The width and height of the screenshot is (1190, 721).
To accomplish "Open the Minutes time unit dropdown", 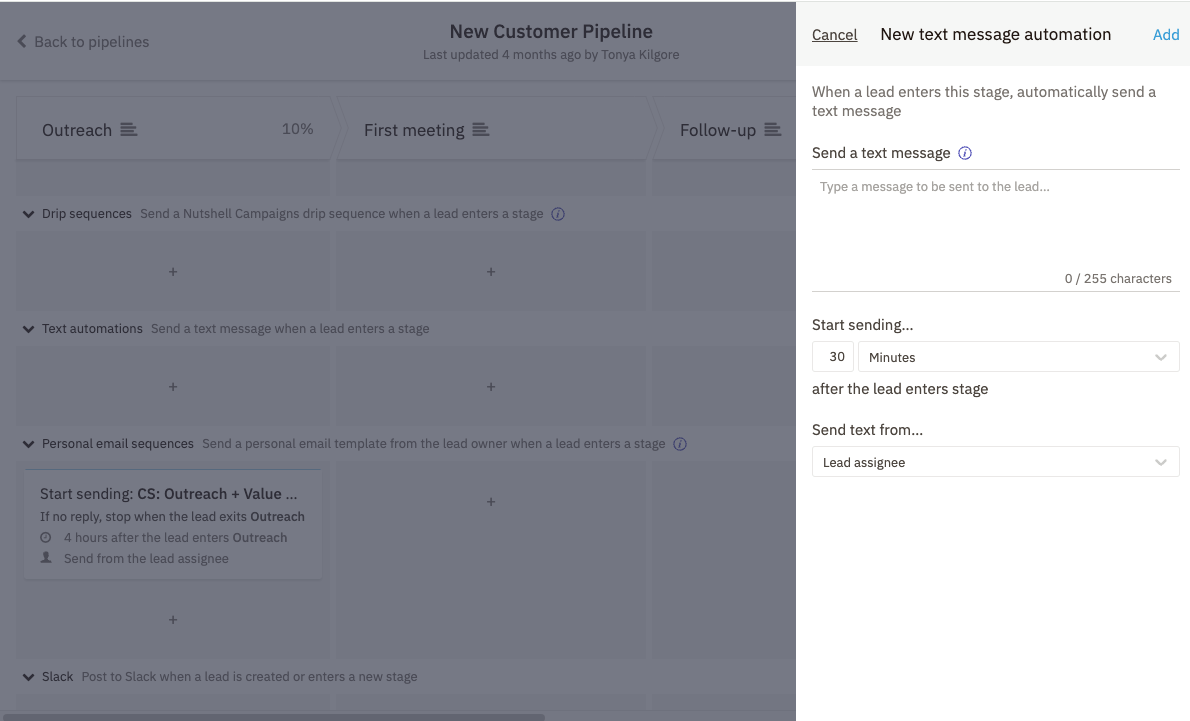I will tap(1018, 356).
